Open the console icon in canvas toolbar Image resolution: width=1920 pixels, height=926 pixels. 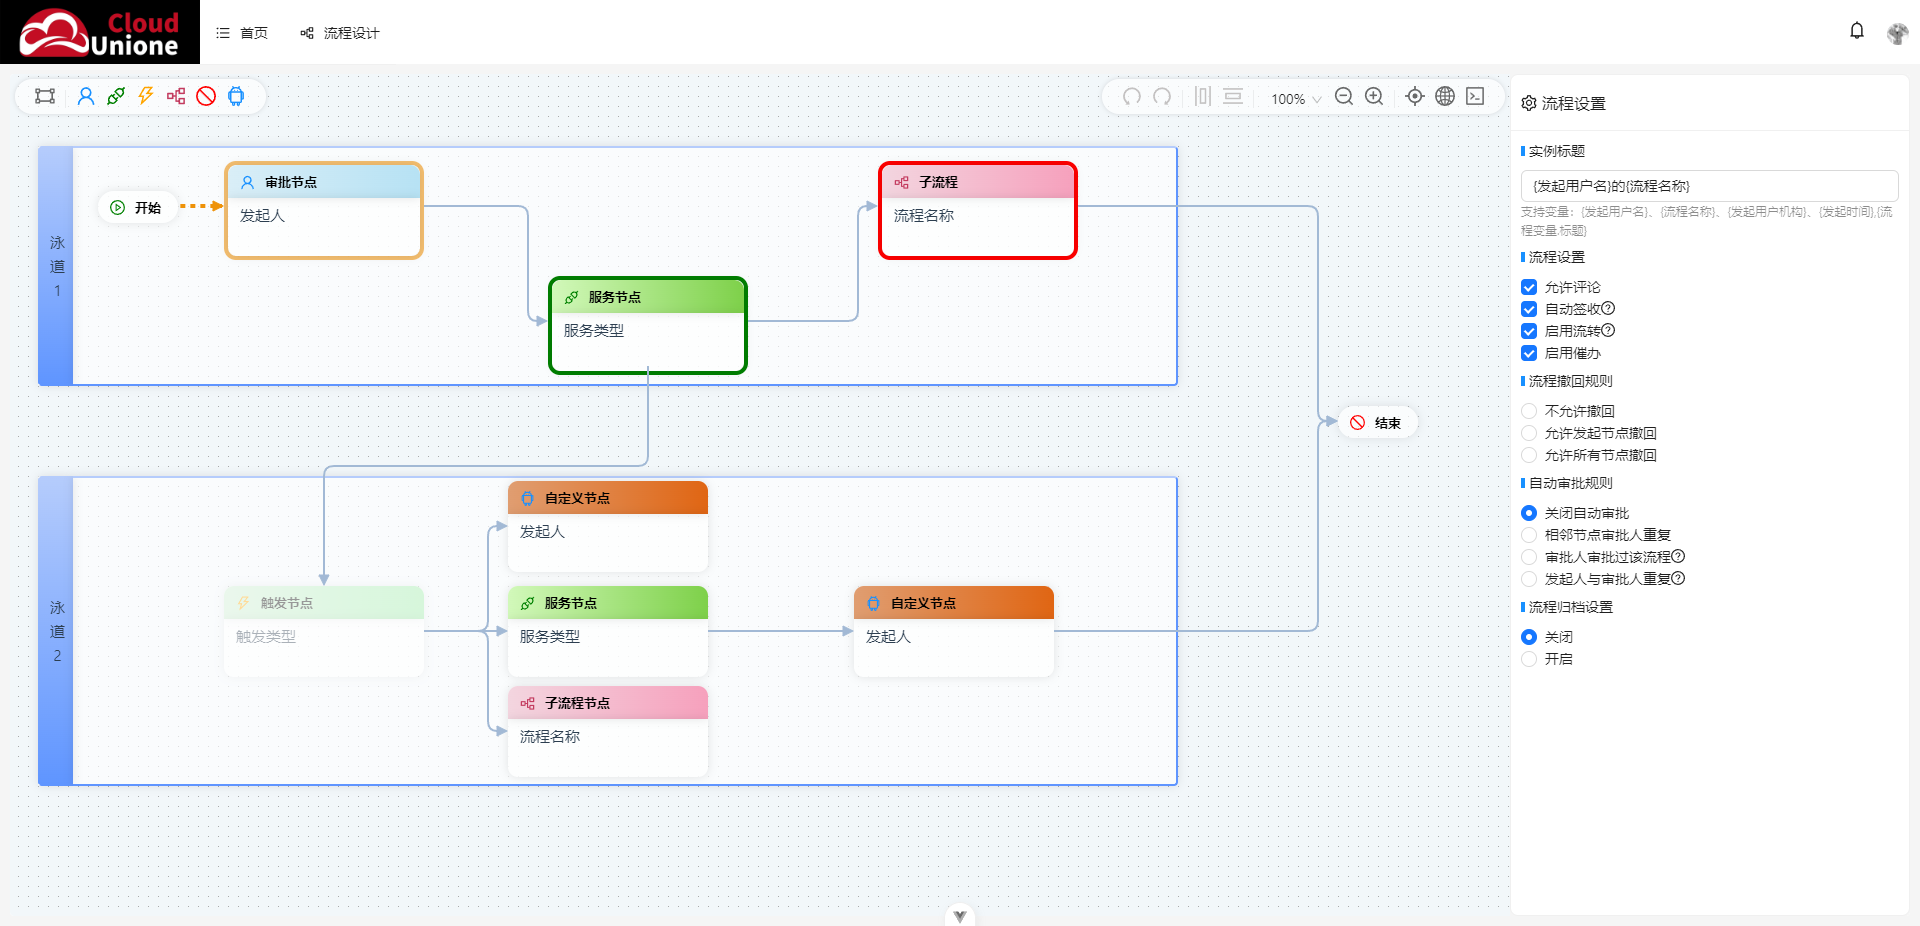pyautogui.click(x=1475, y=96)
